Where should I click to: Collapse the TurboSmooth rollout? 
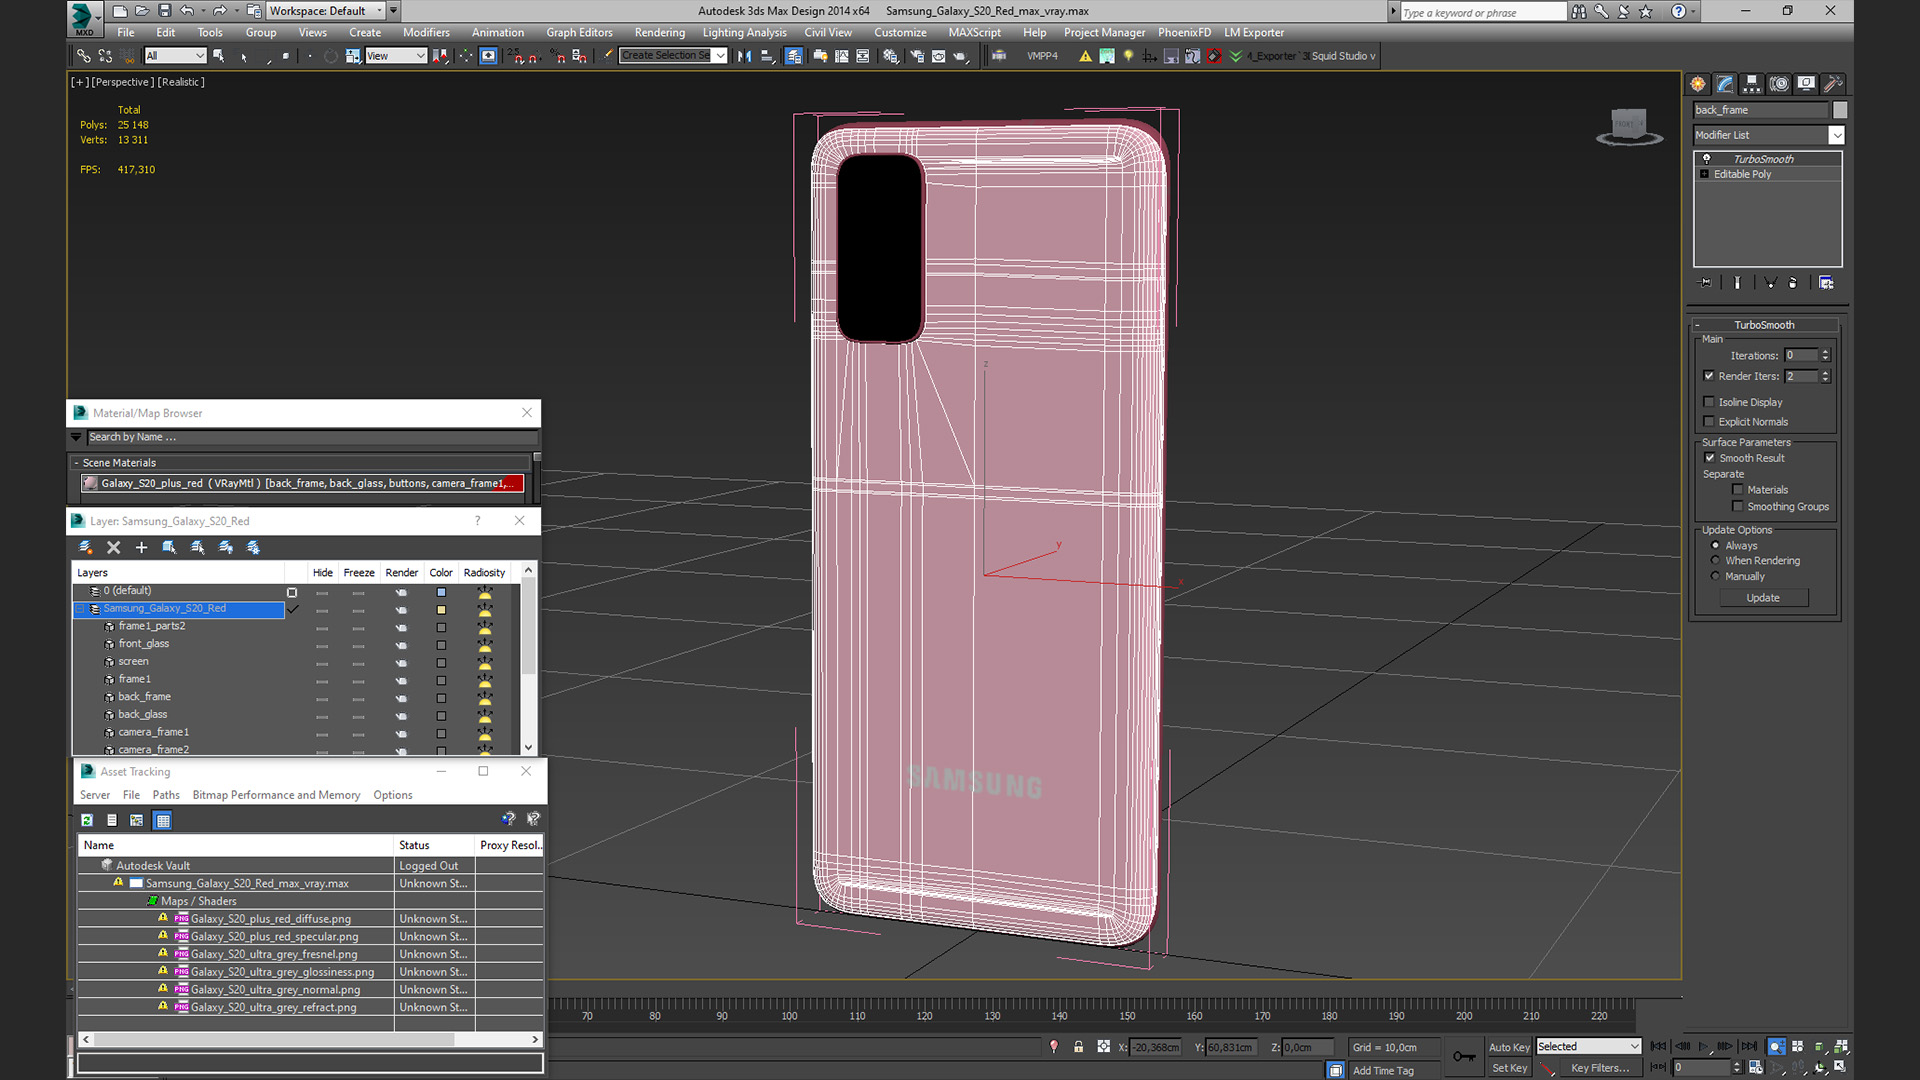pos(1698,325)
